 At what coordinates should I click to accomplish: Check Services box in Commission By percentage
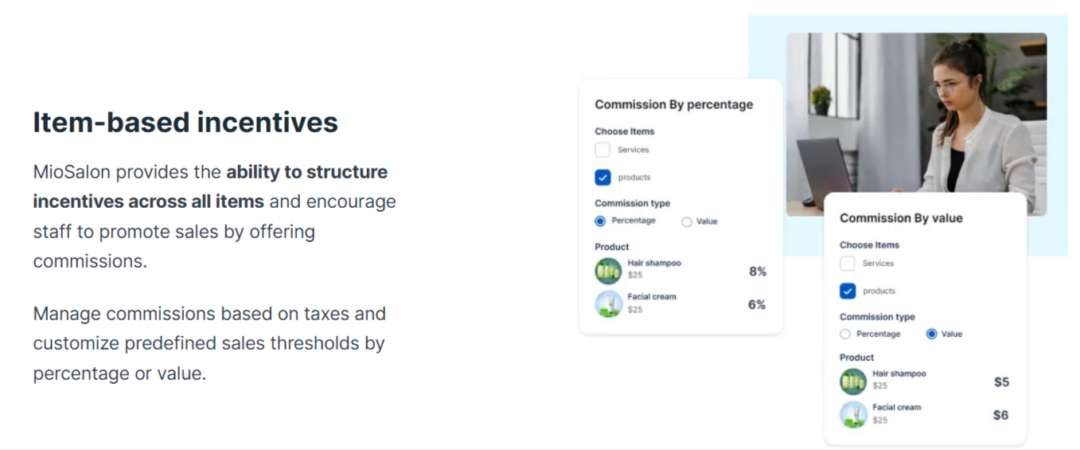click(x=602, y=150)
